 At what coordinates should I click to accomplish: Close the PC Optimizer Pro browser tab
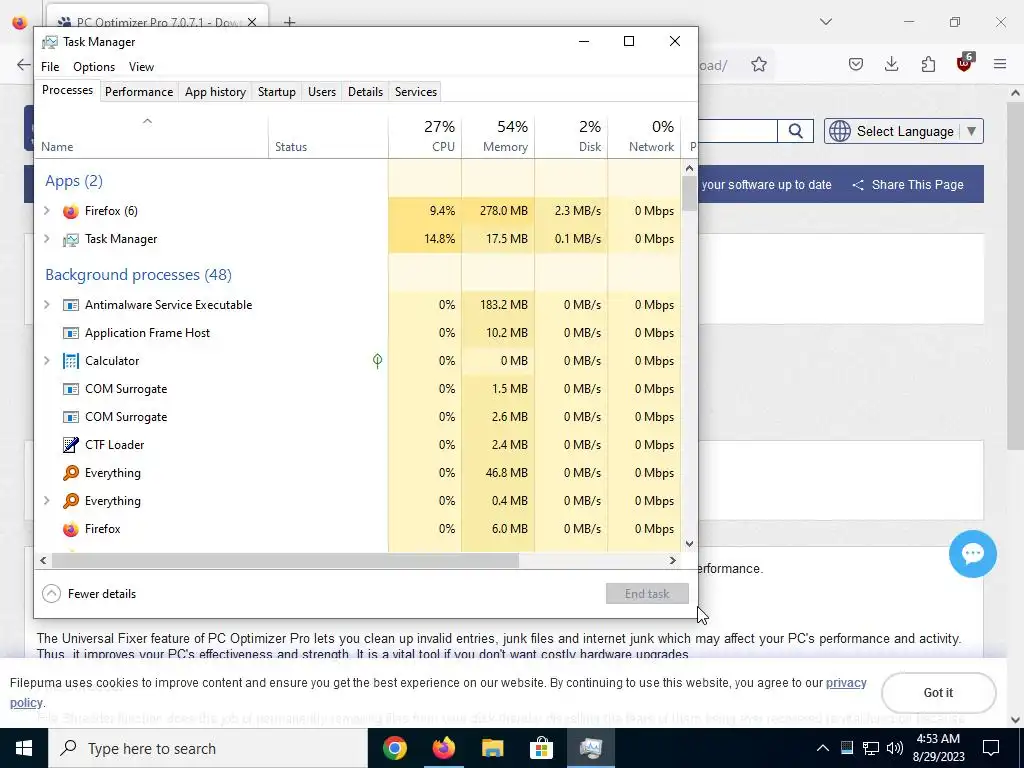click(x=252, y=22)
